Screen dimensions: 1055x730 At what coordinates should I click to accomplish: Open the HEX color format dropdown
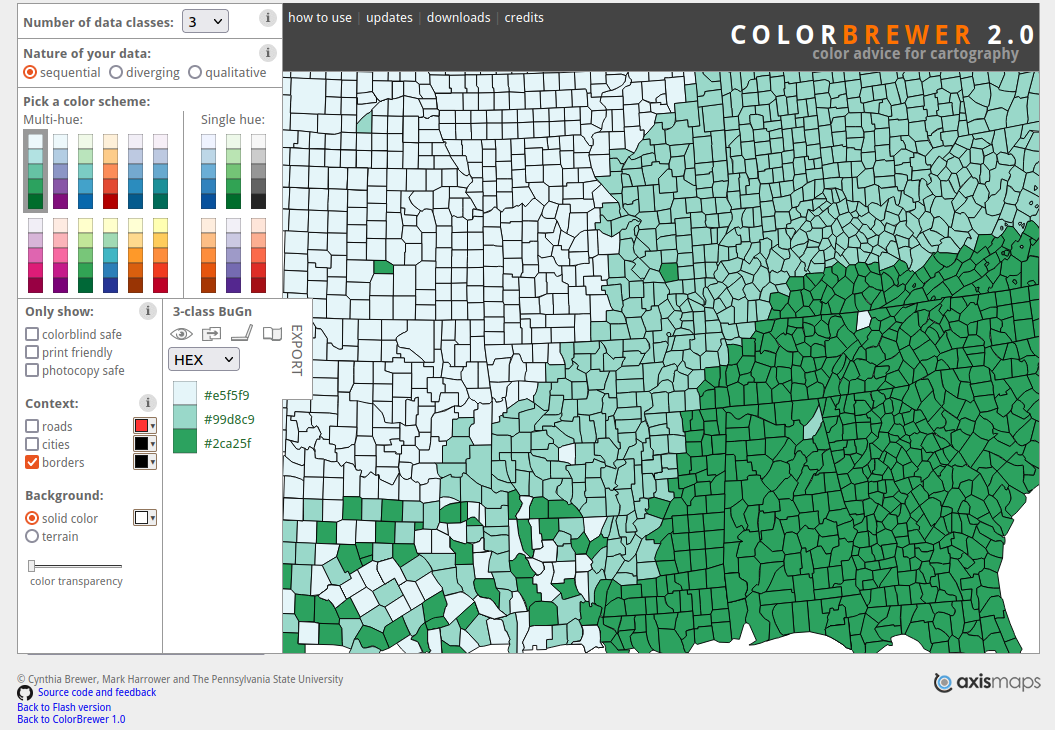click(204, 359)
